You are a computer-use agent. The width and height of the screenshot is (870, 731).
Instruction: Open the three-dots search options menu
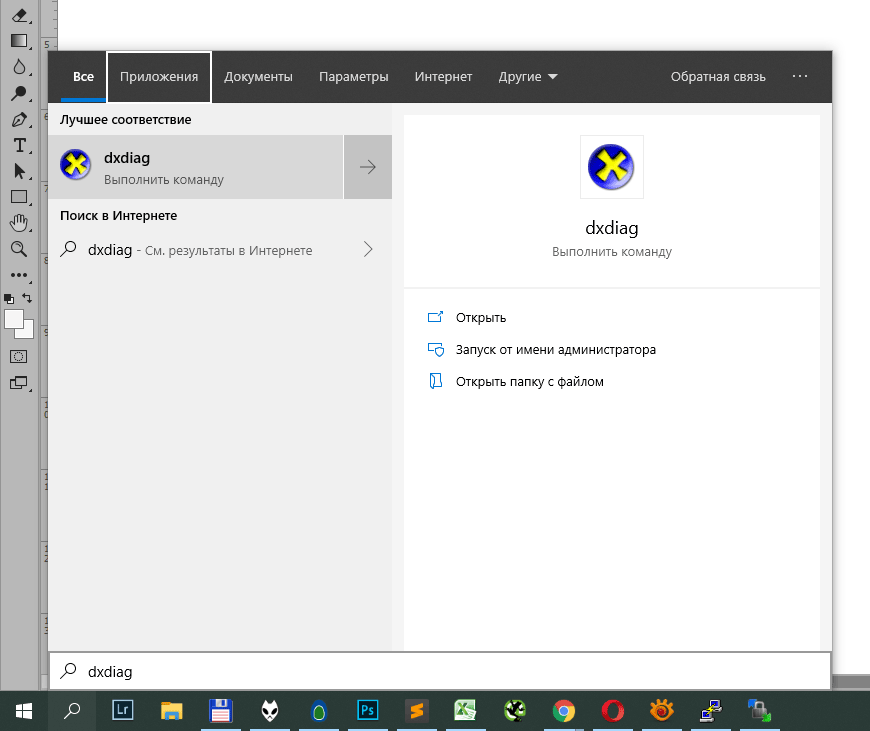[800, 76]
